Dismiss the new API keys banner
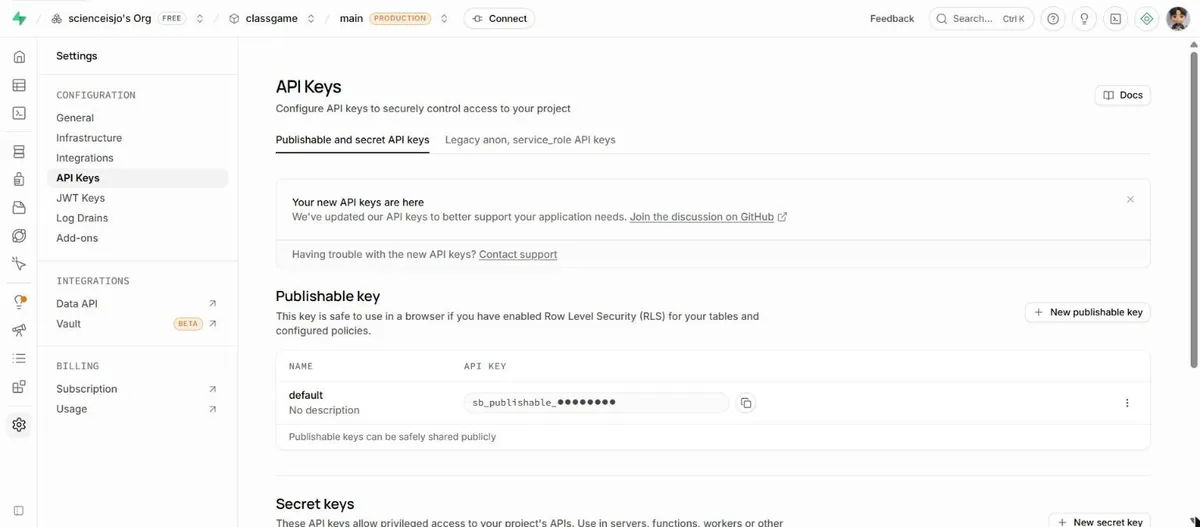The height and width of the screenshot is (527, 1200). [1130, 199]
